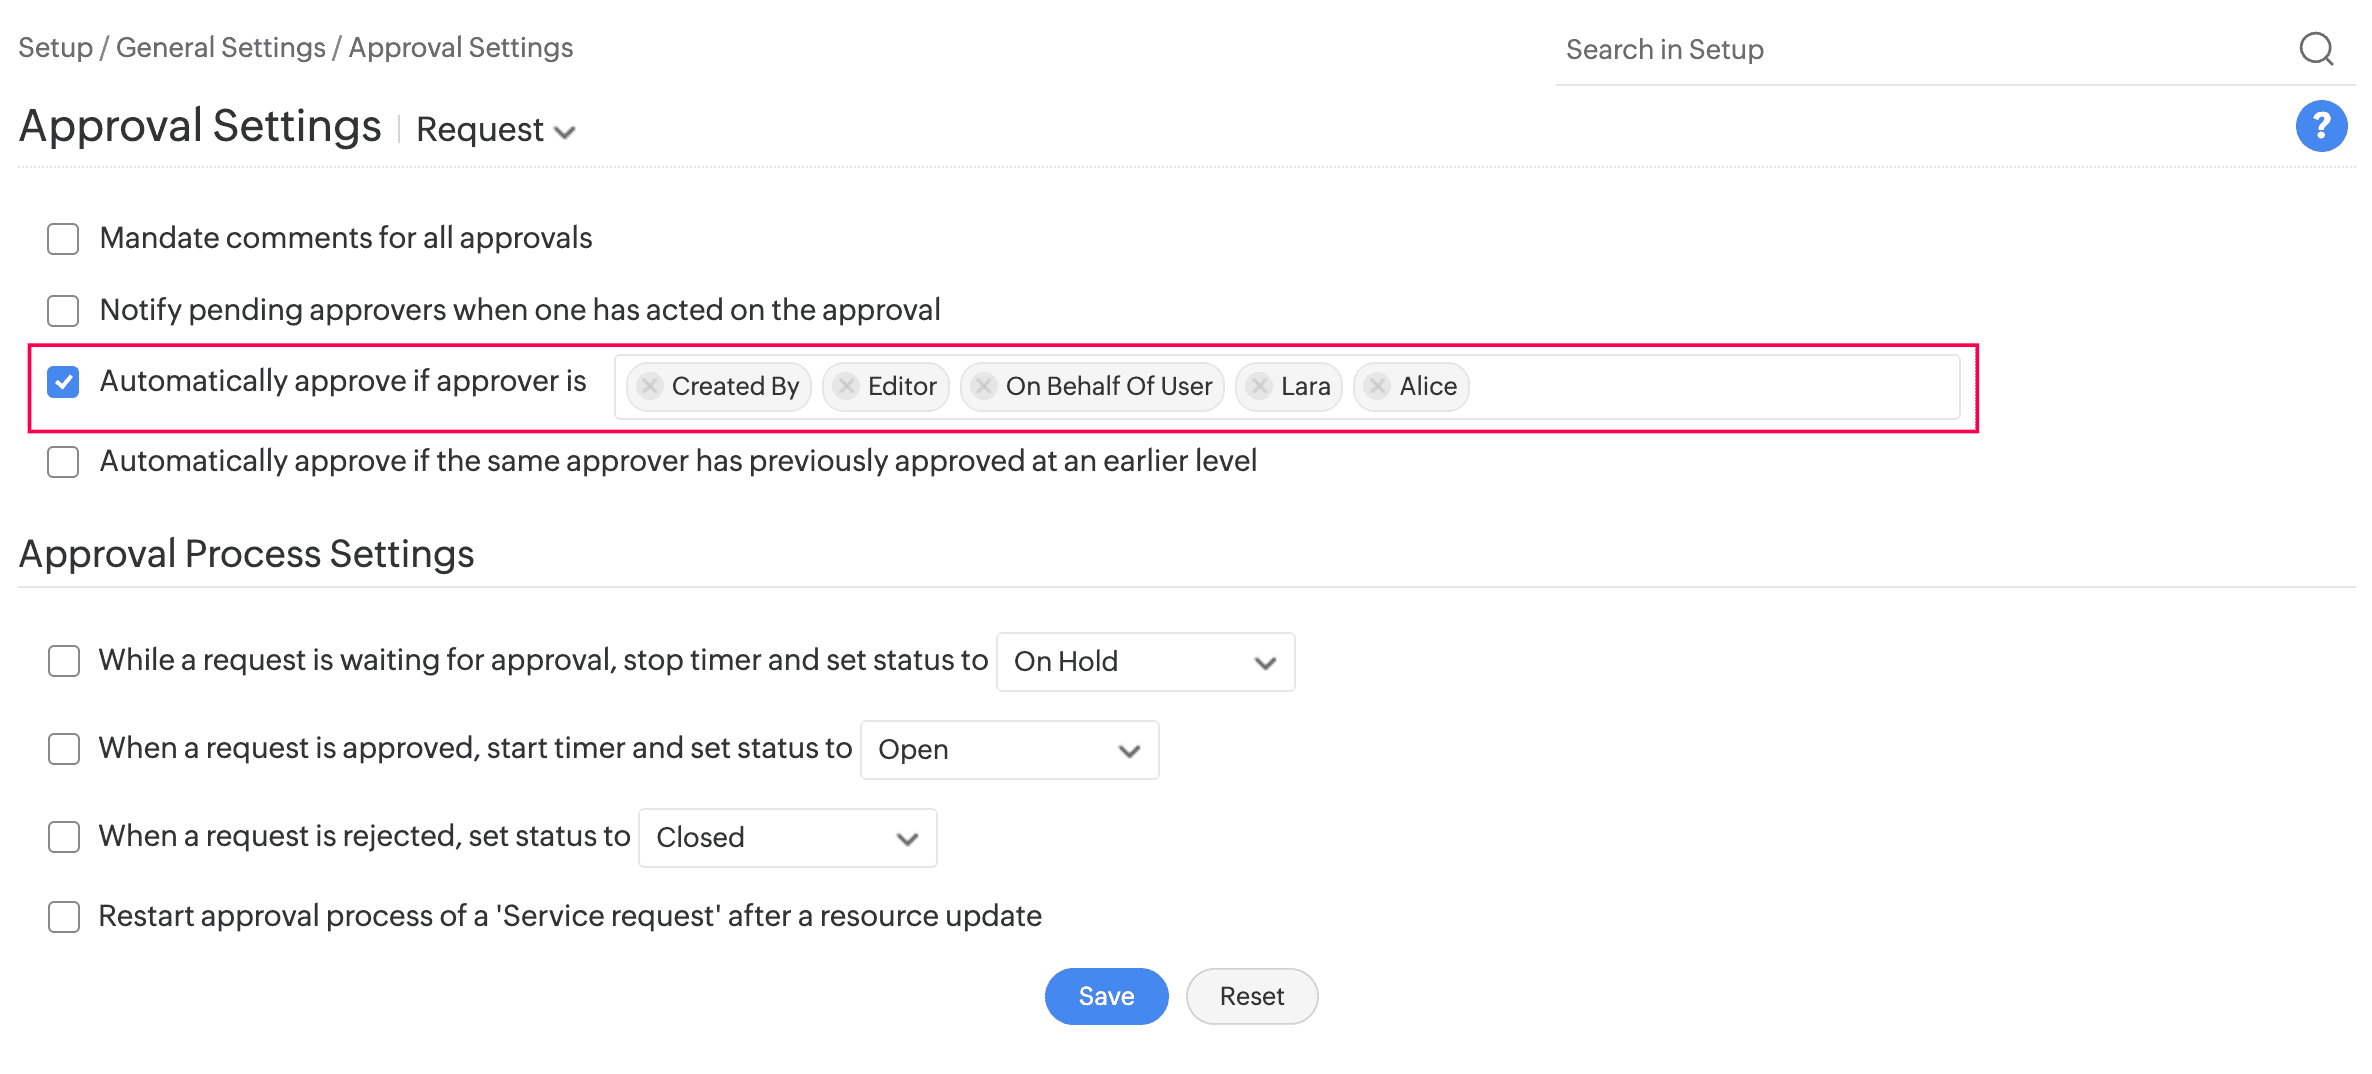Open the On Hold status dropdown

tap(1144, 661)
